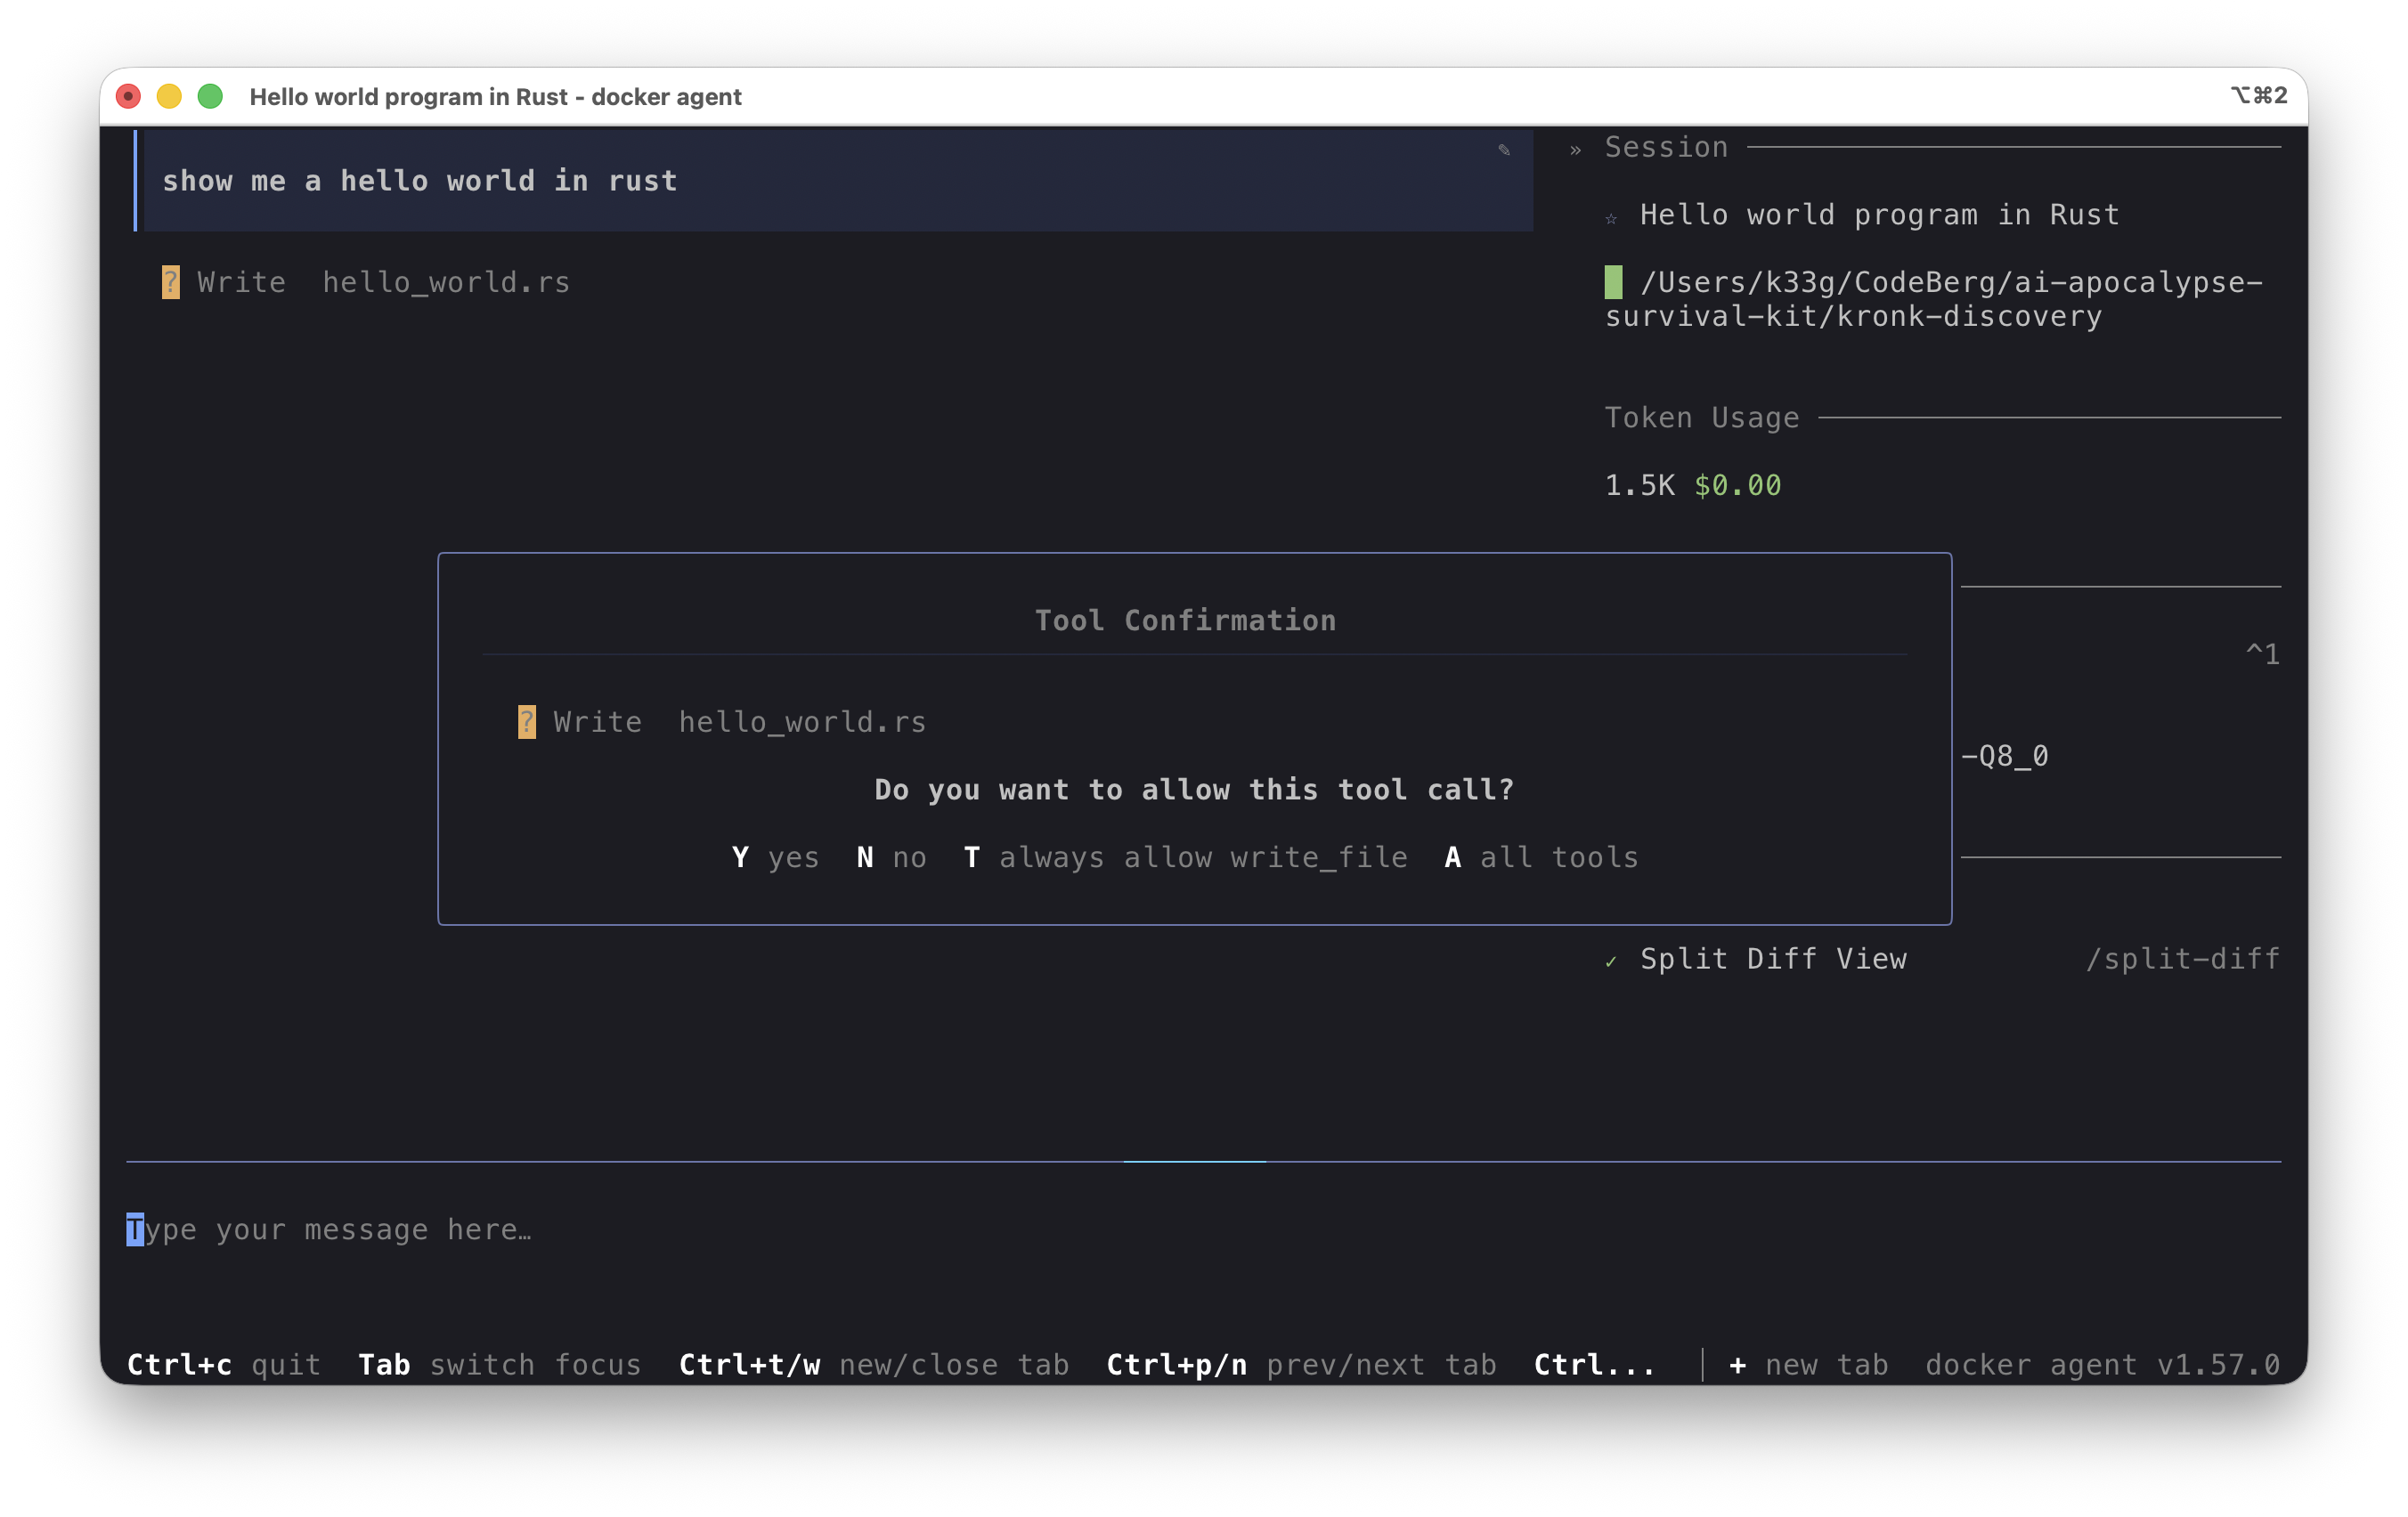This screenshot has height=1517, width=2408.
Task: Choose A all tools in the confirmation dialog
Action: [x=1541, y=858]
